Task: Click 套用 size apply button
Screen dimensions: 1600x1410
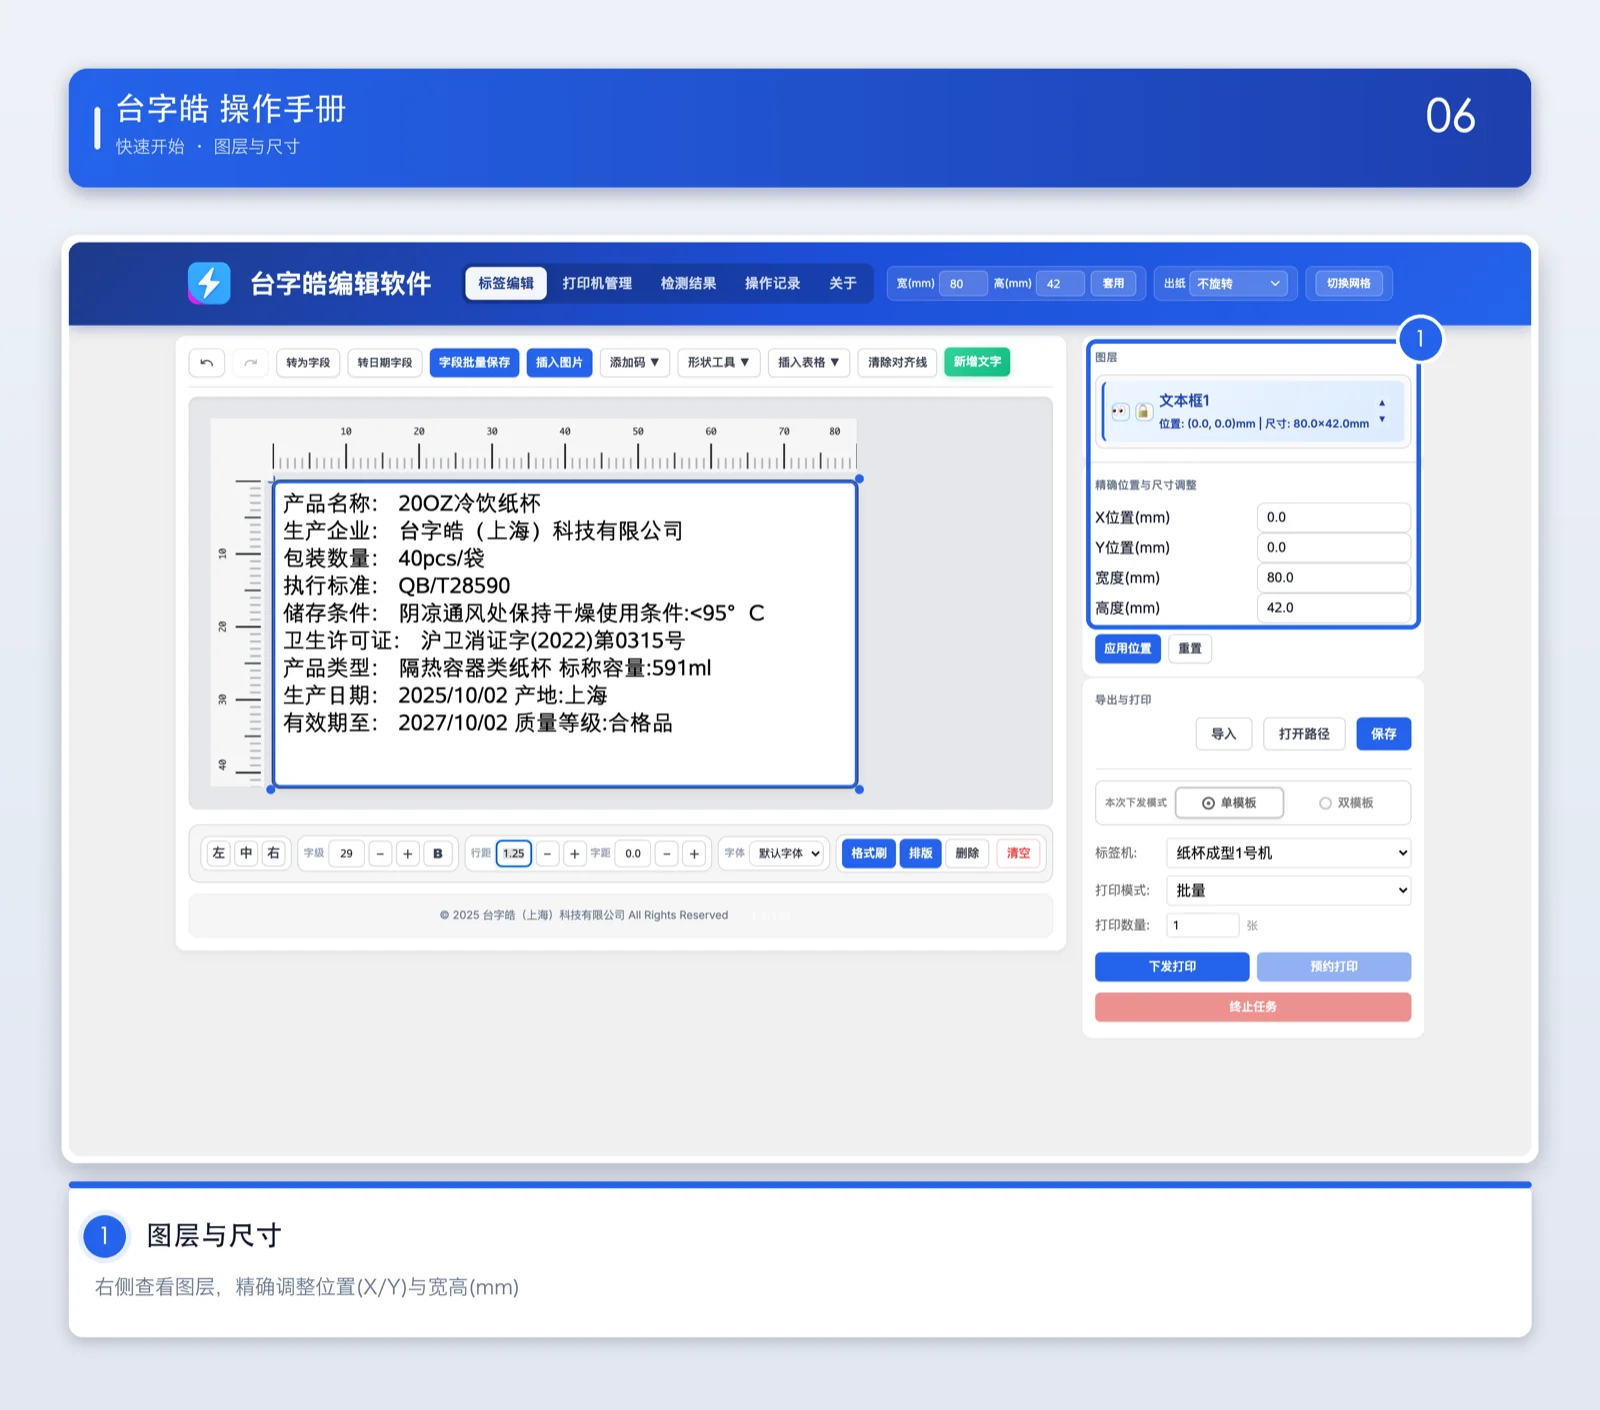Action: (x=1113, y=283)
